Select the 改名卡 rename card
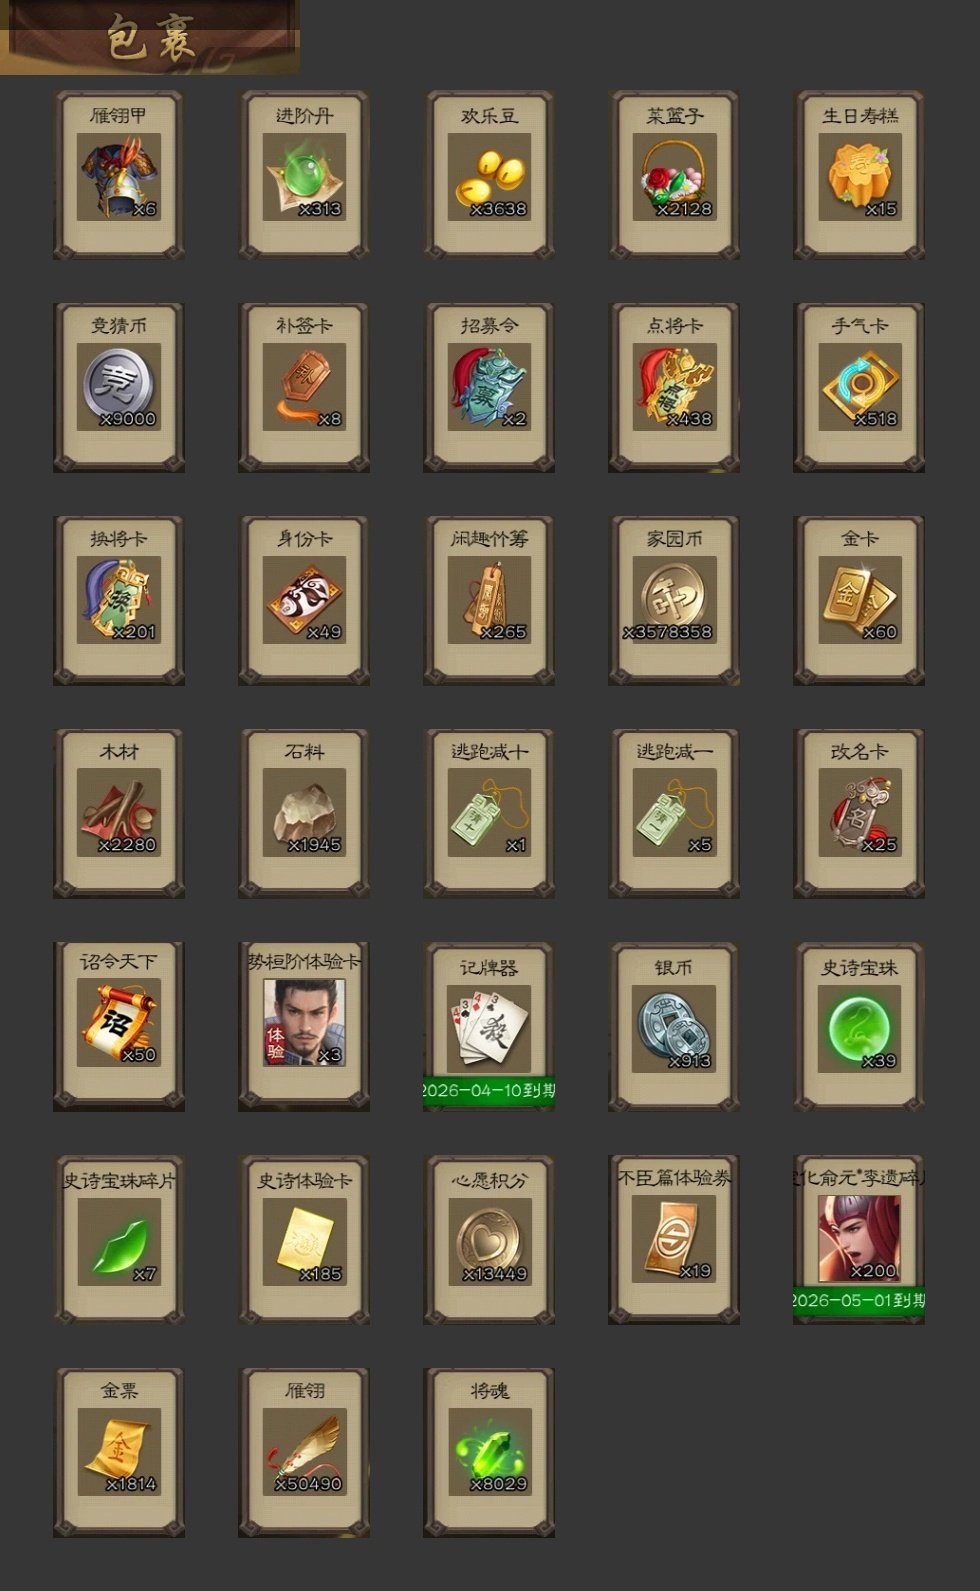The width and height of the screenshot is (980, 1591). tap(859, 813)
